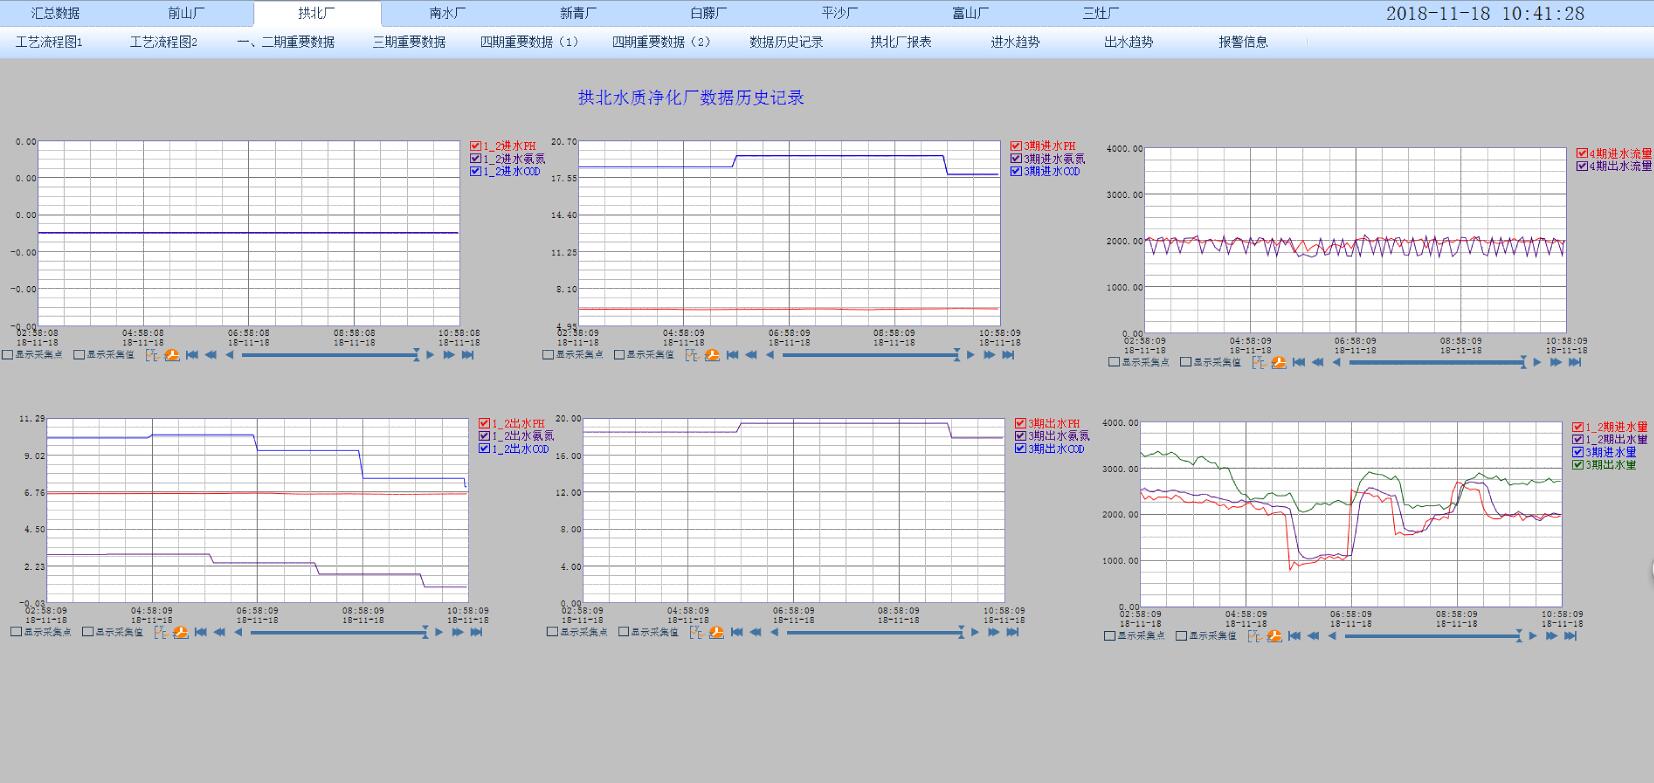Jump to latest data on 1_2进水 chart
The width and height of the screenshot is (1654, 783).
[467, 355]
